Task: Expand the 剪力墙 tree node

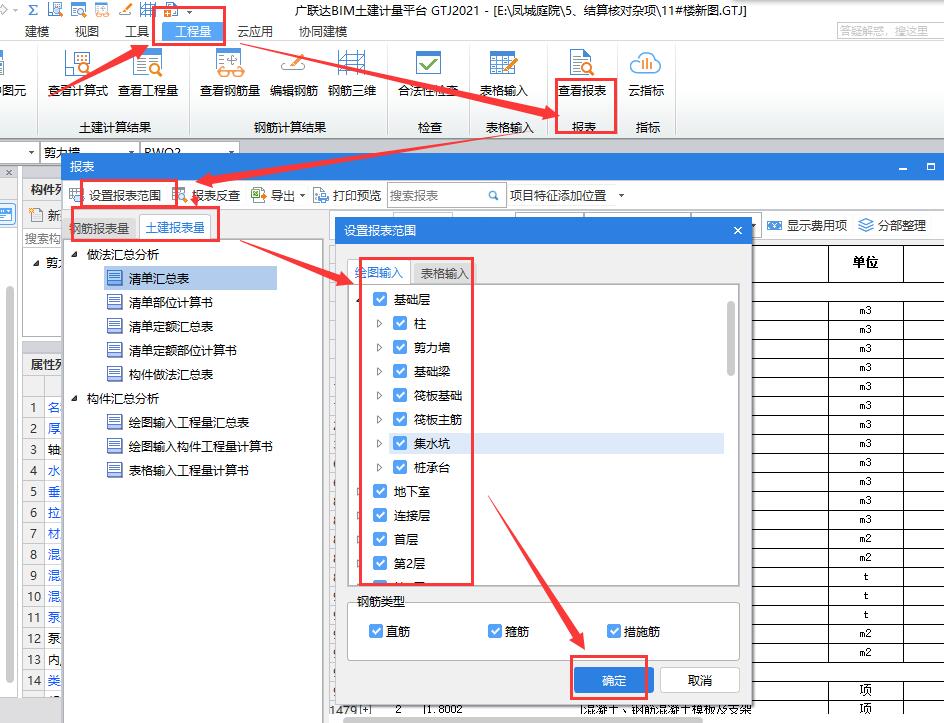Action: (379, 347)
